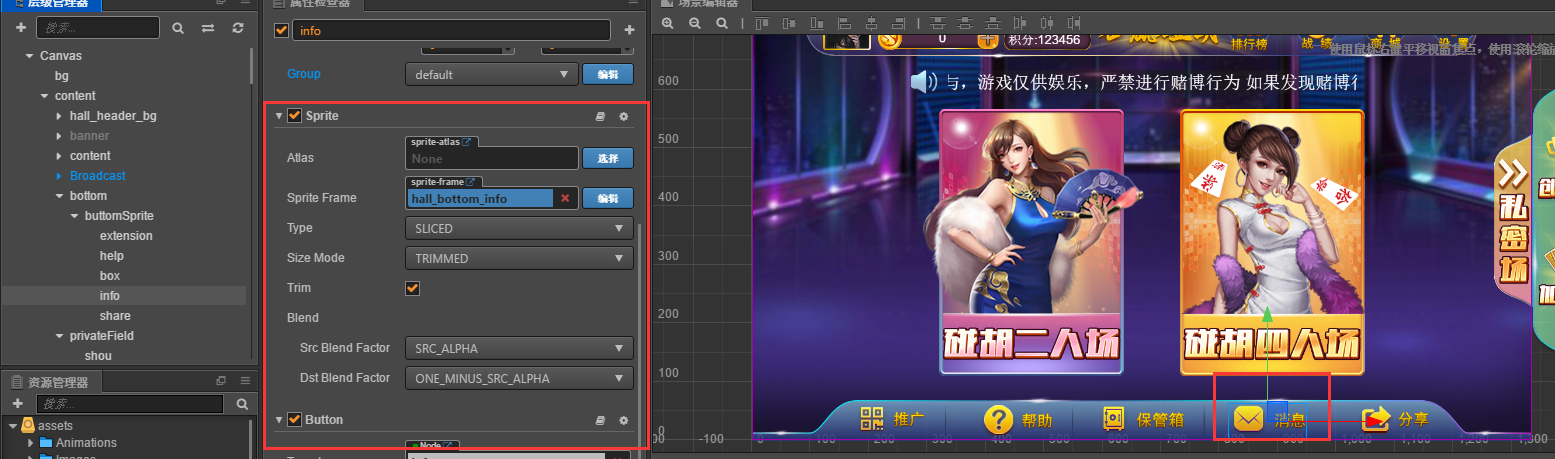This screenshot has width=1555, height=459.
Task: Collapse the Button component section
Action: (279, 420)
